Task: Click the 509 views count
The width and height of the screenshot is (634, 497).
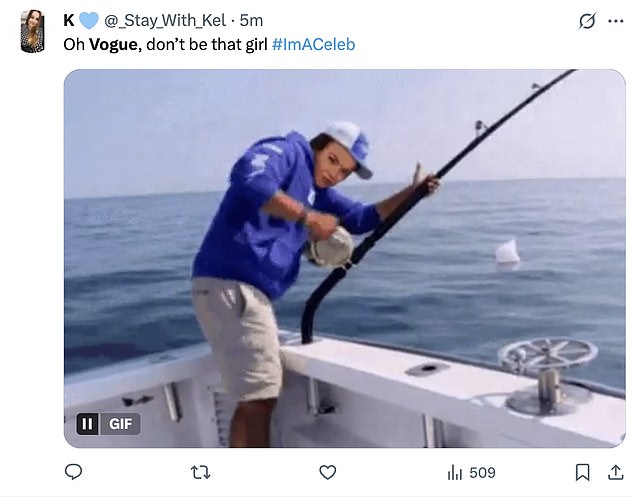Action: (482, 472)
